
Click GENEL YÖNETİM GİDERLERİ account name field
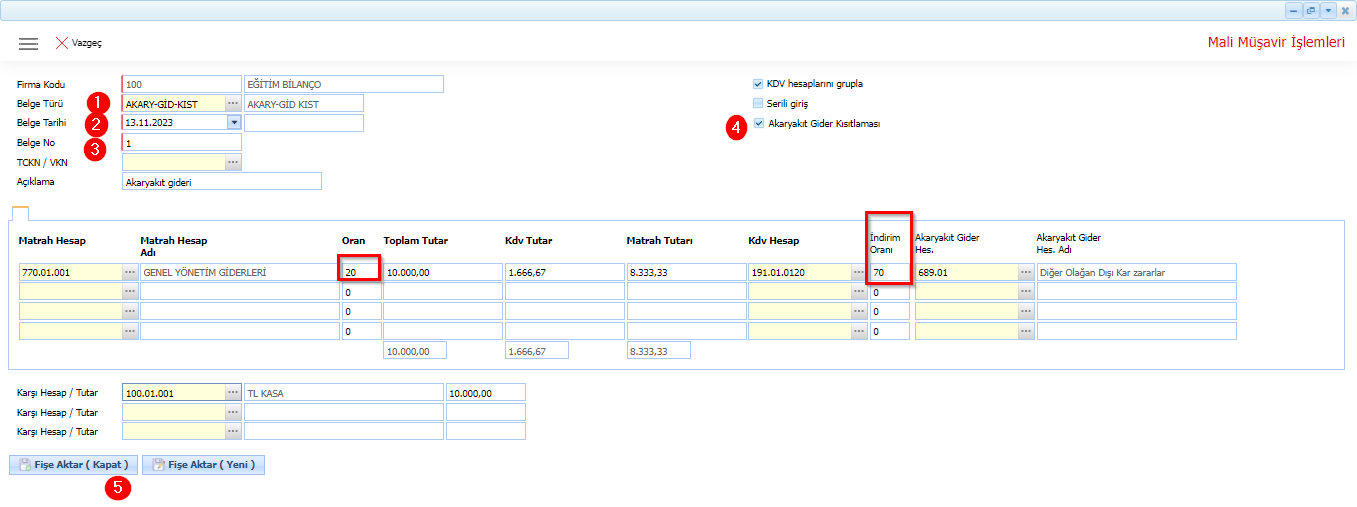pyautogui.click(x=239, y=272)
